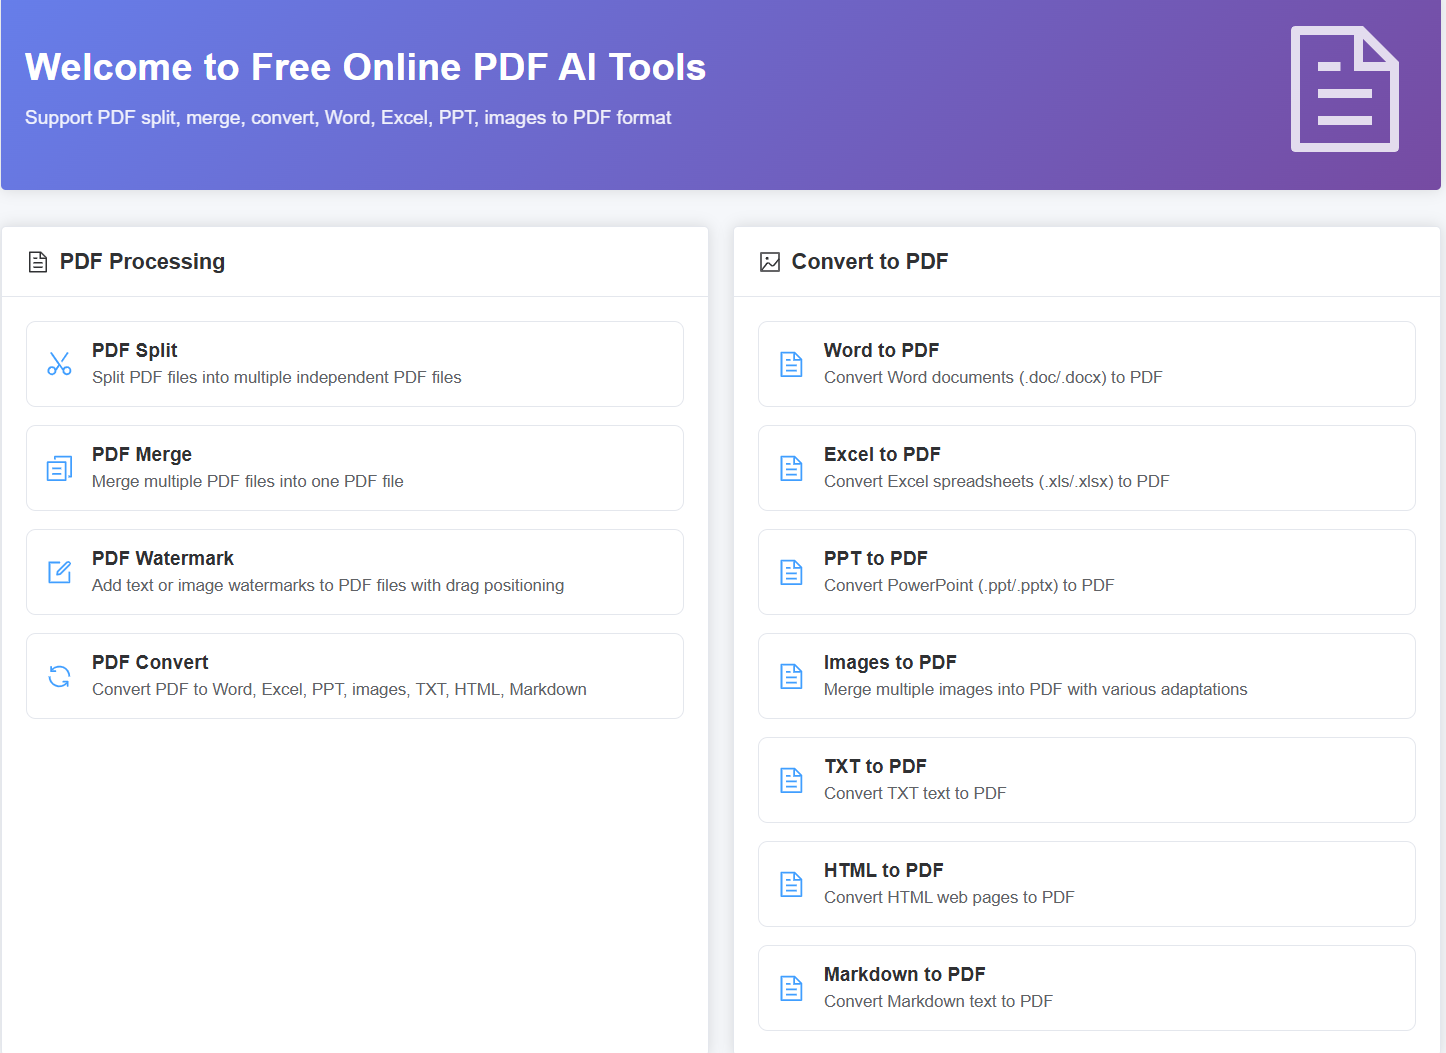
Task: Select the Images to PDF title
Action: [x=890, y=662]
